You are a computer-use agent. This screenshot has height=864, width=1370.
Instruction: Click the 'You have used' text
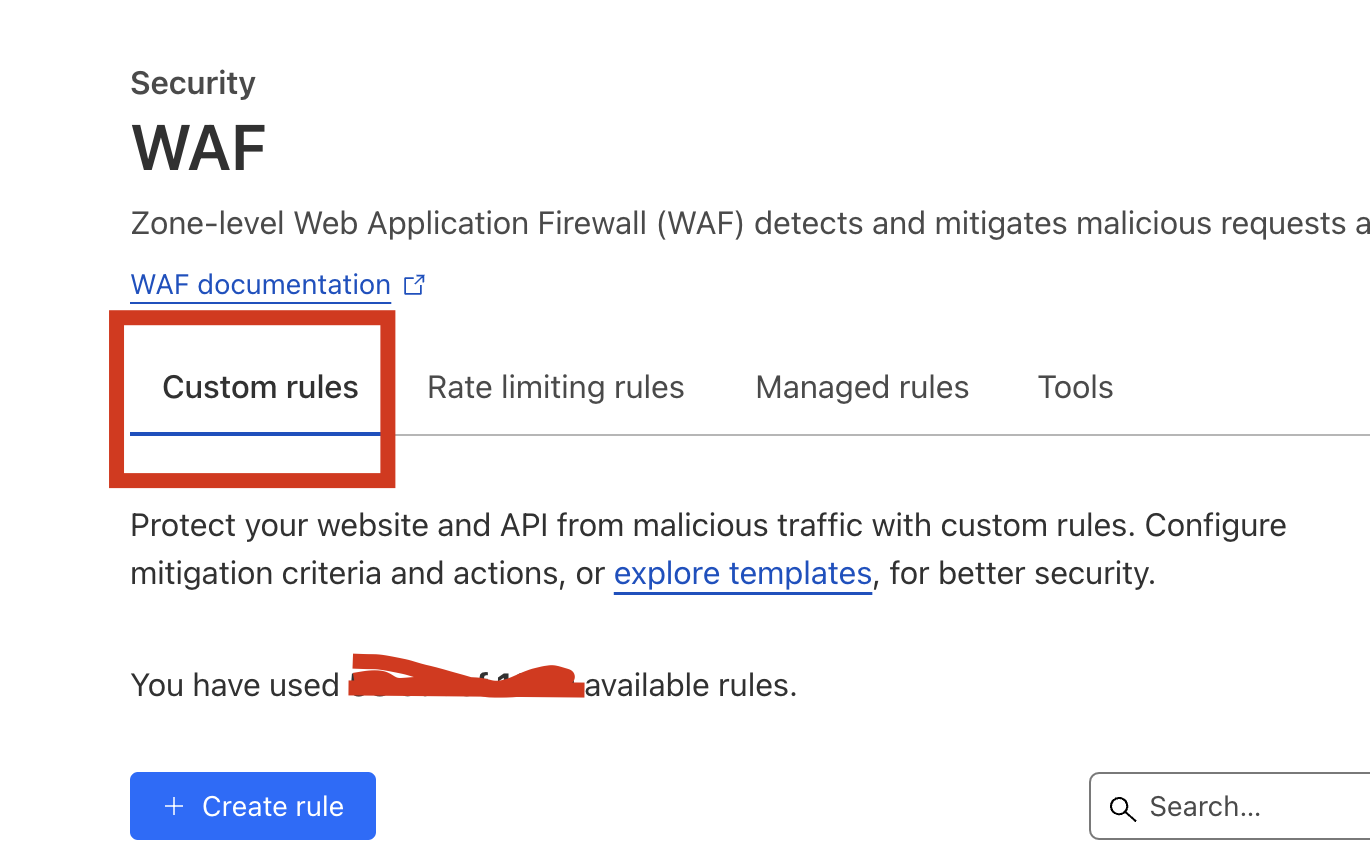click(235, 686)
